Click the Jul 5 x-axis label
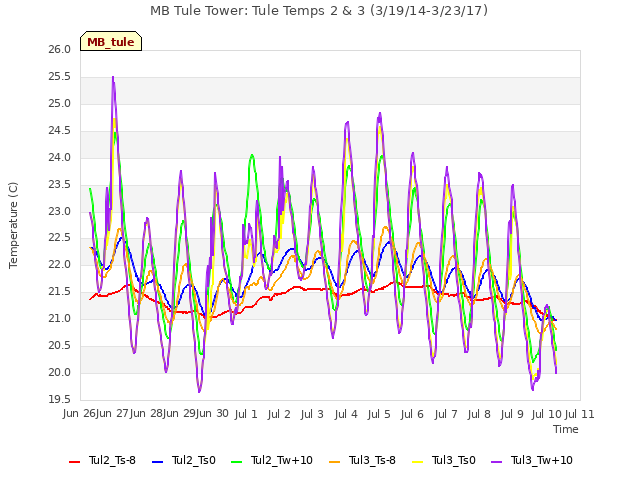 click(379, 414)
